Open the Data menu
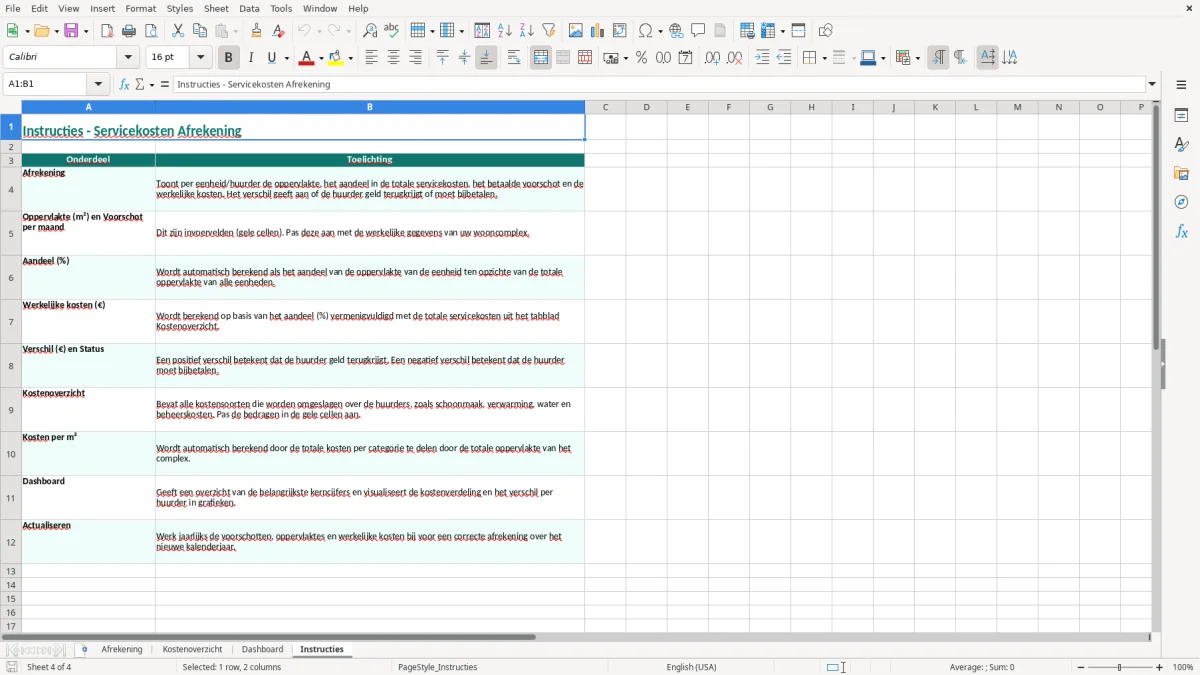The image size is (1200, 675). [x=249, y=8]
